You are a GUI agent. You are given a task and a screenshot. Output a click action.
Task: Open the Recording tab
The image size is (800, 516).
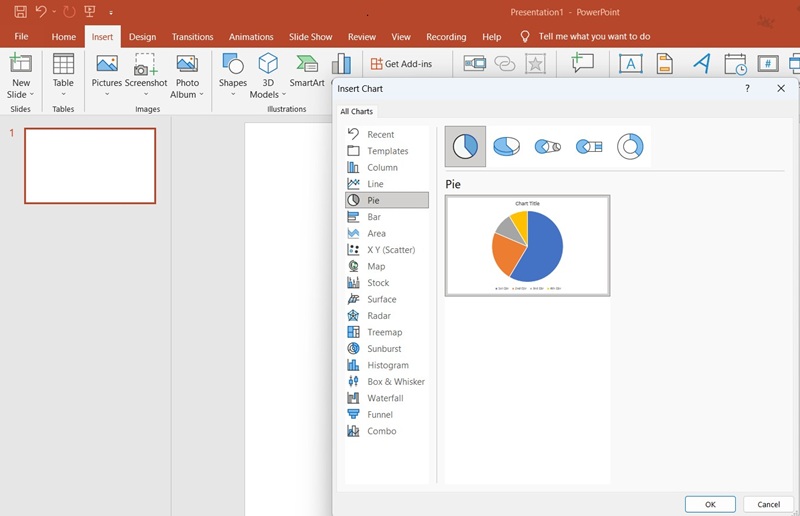click(446, 37)
